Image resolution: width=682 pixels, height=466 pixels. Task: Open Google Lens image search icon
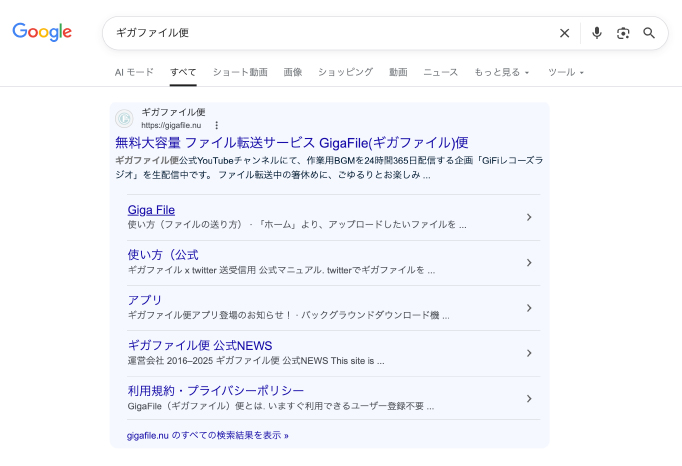click(x=623, y=33)
